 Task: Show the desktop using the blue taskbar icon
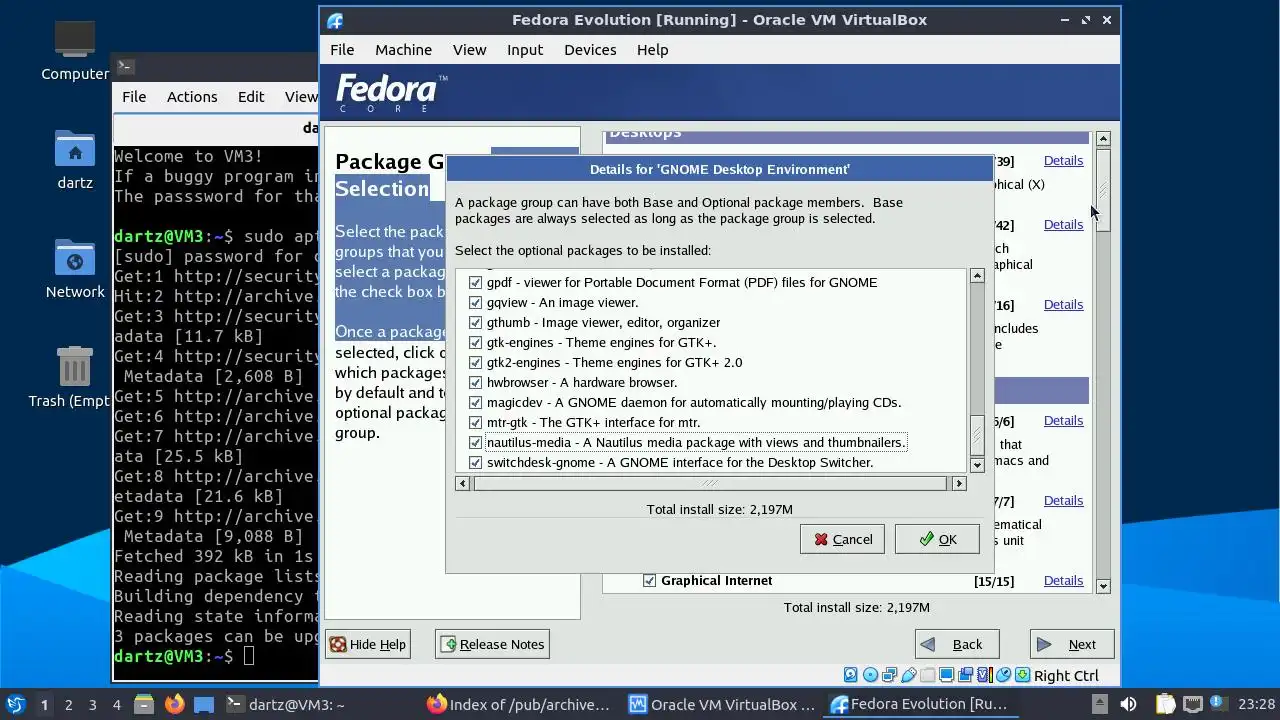click(204, 704)
